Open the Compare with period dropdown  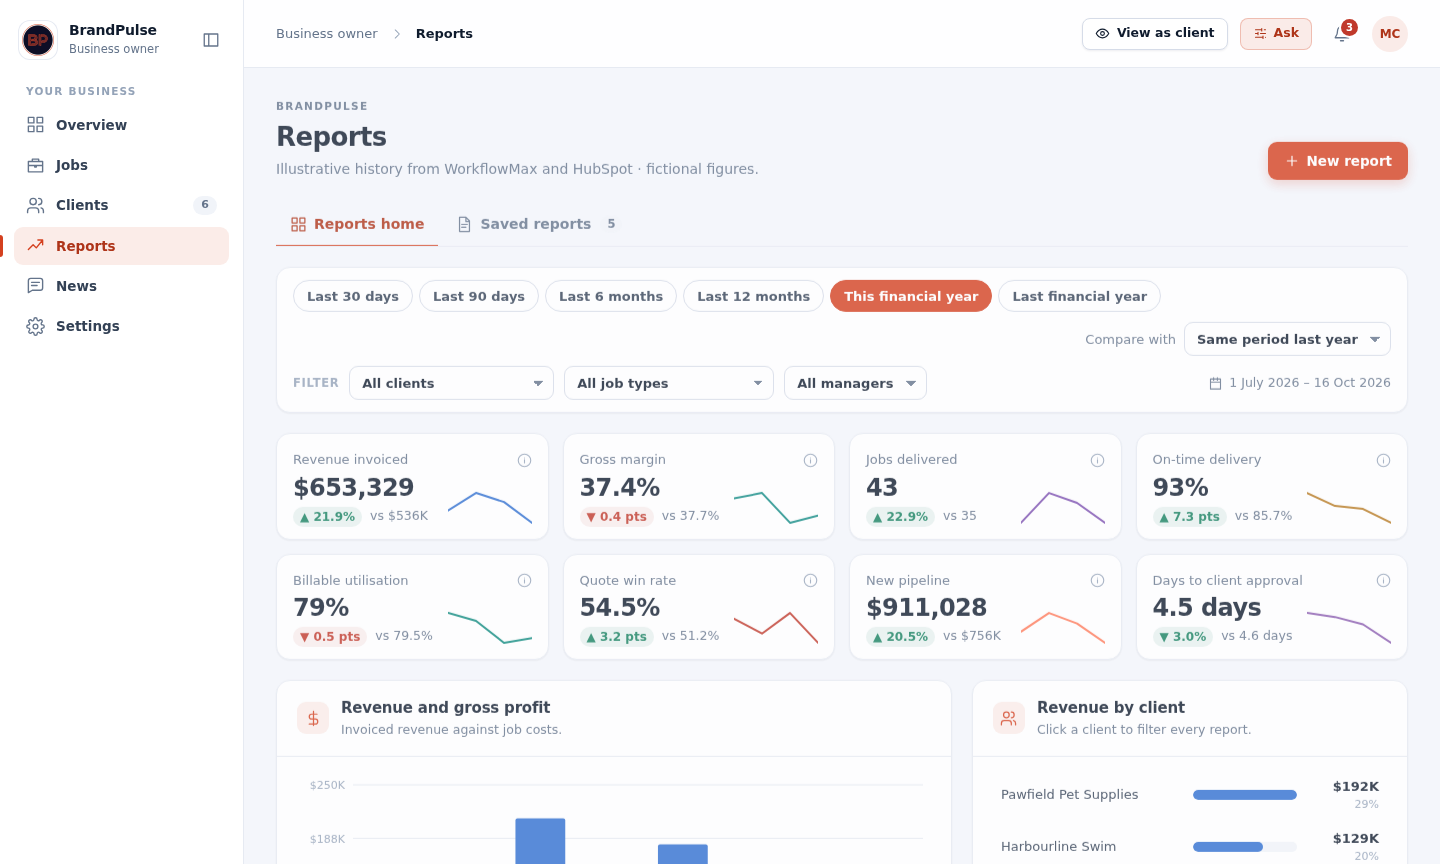tap(1287, 339)
